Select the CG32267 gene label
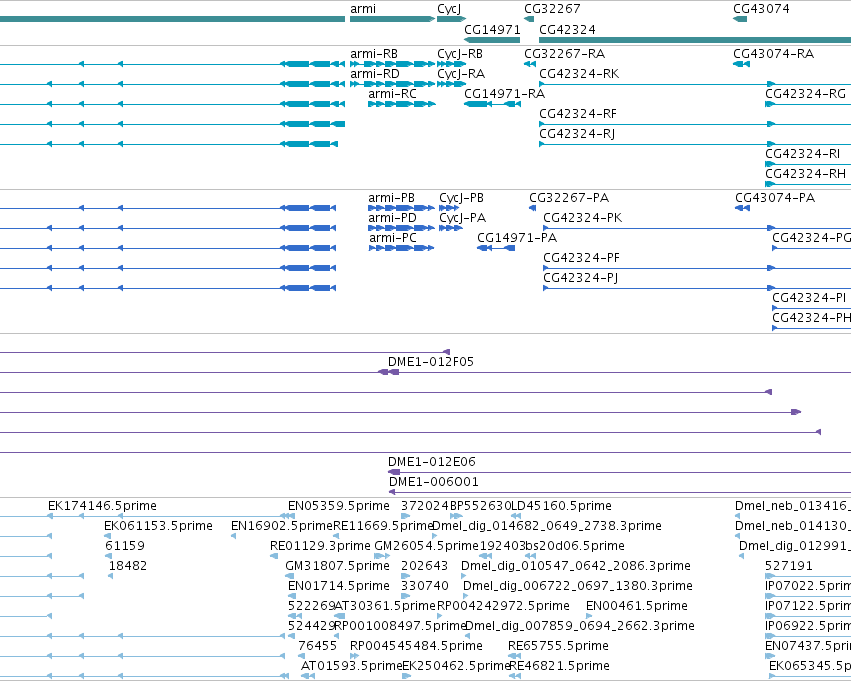Screen dimensions: 851x681 click(552, 9)
